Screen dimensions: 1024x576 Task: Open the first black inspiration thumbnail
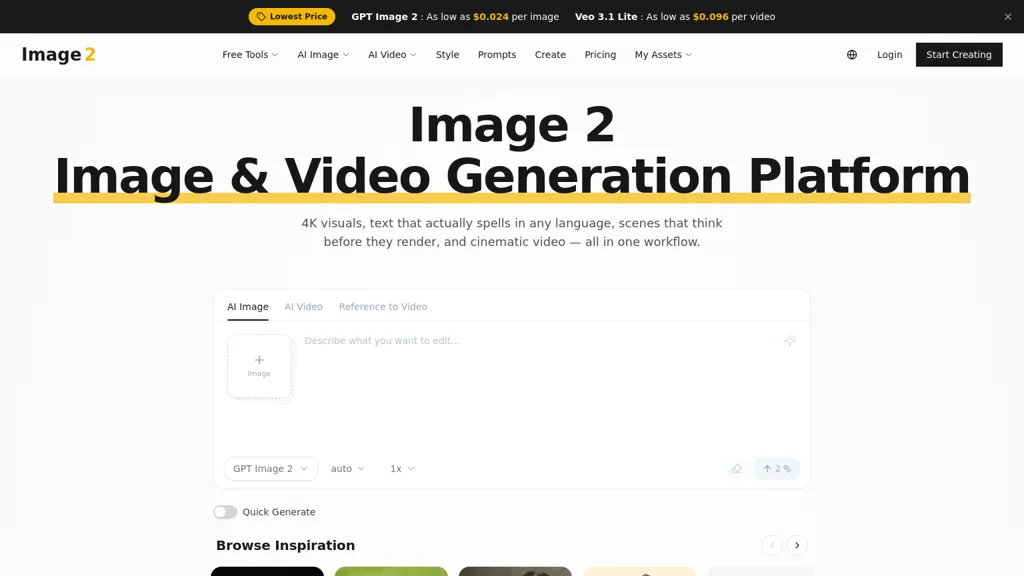pyautogui.click(x=267, y=571)
